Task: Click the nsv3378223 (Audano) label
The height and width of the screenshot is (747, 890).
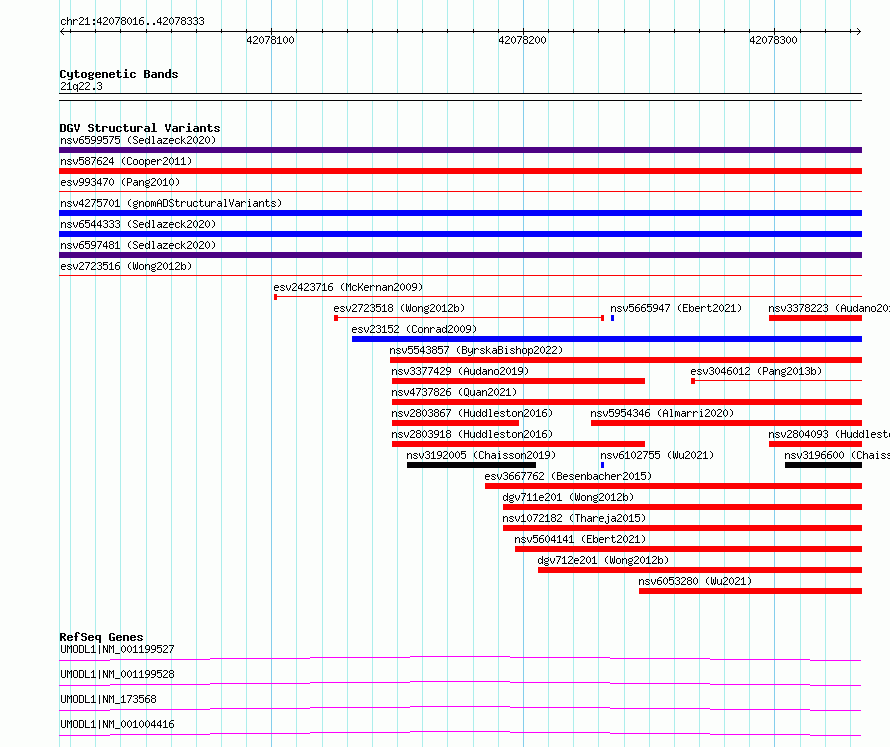Action: click(829, 308)
